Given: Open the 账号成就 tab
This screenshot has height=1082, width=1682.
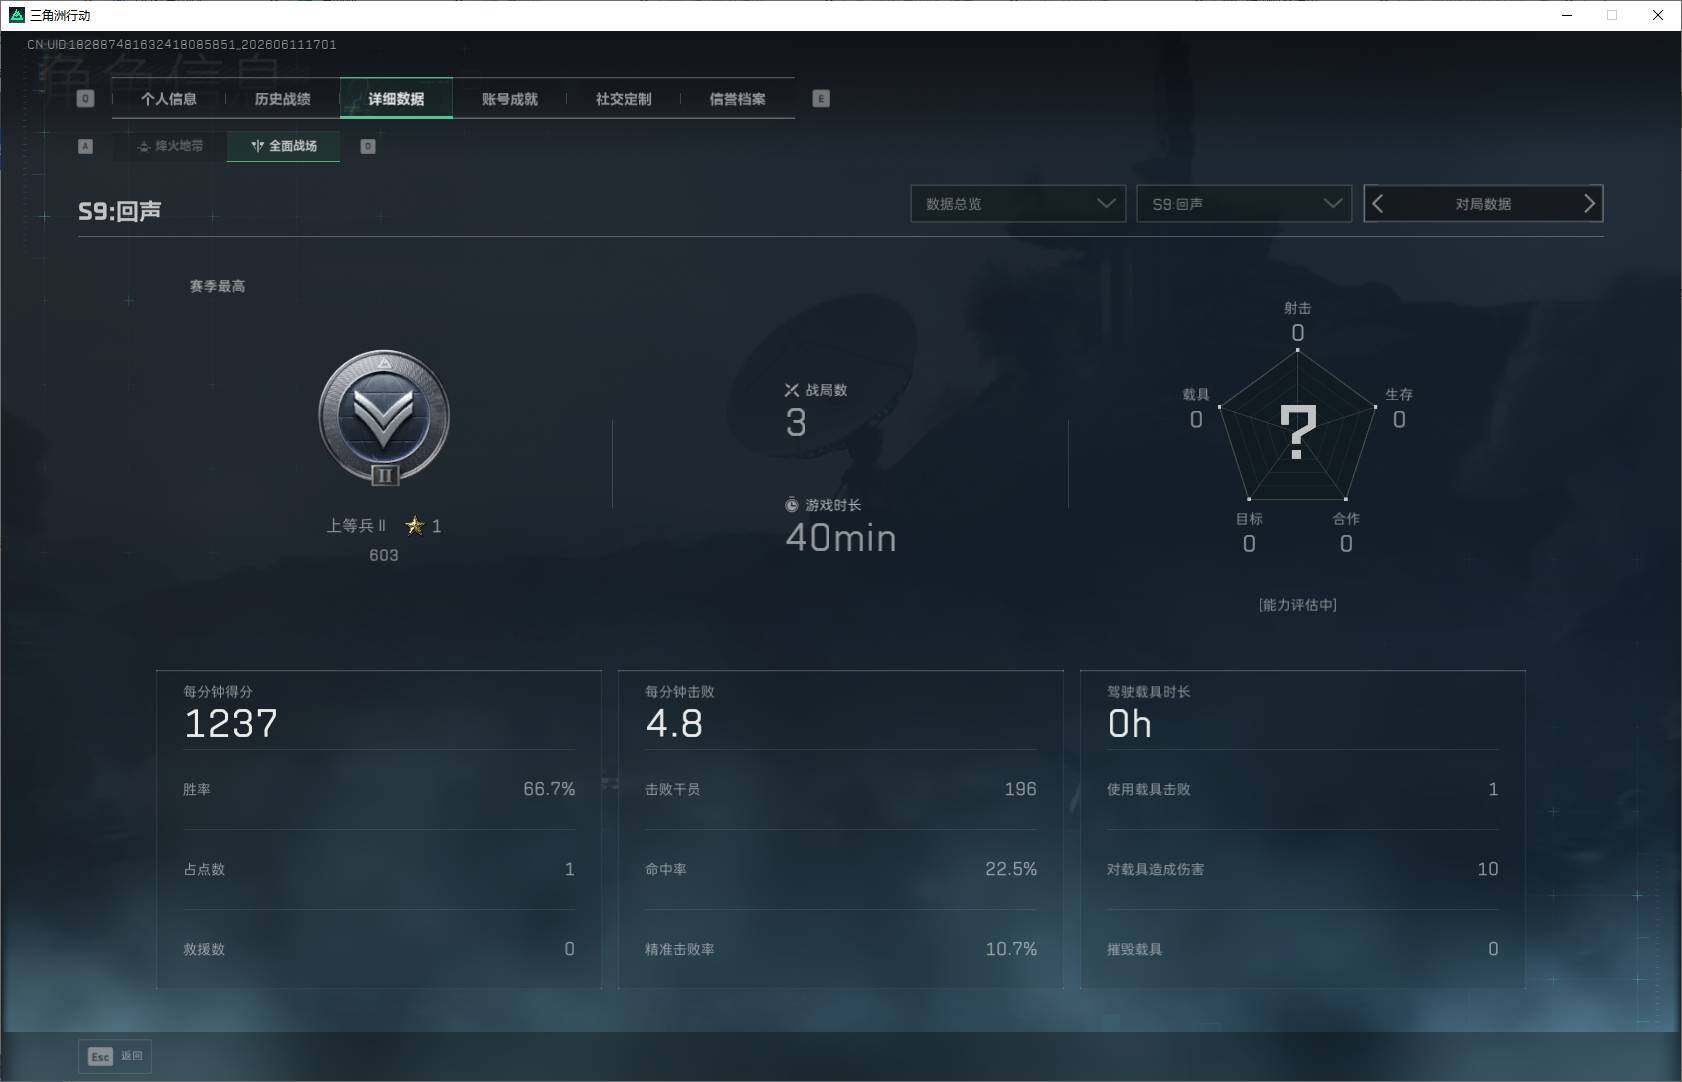Looking at the screenshot, I should pyautogui.click(x=510, y=99).
